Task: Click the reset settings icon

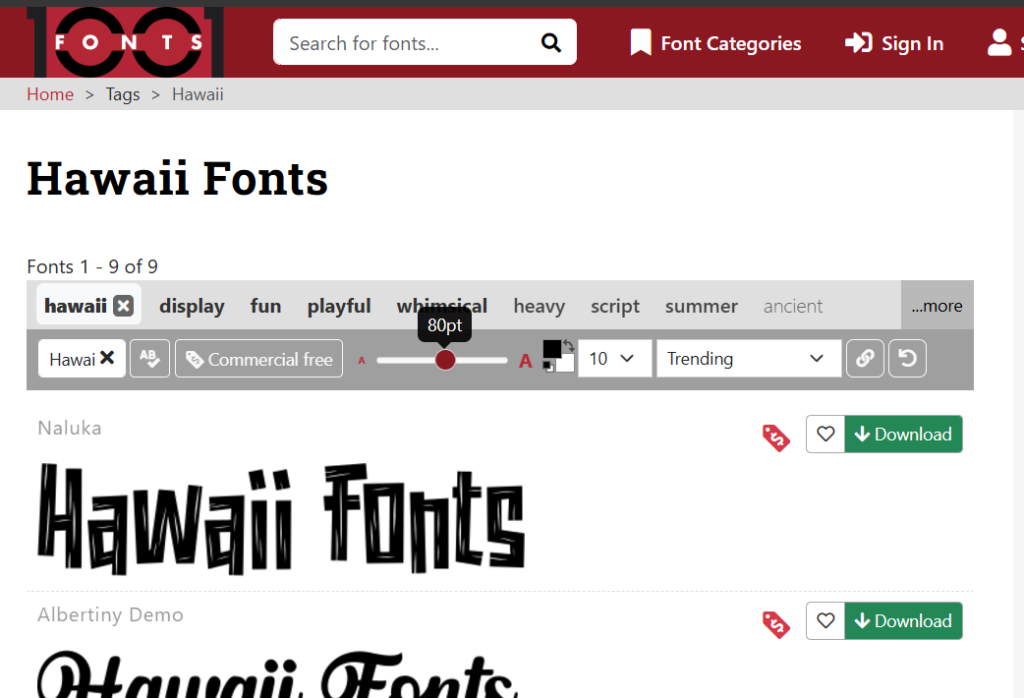Action: tap(907, 358)
